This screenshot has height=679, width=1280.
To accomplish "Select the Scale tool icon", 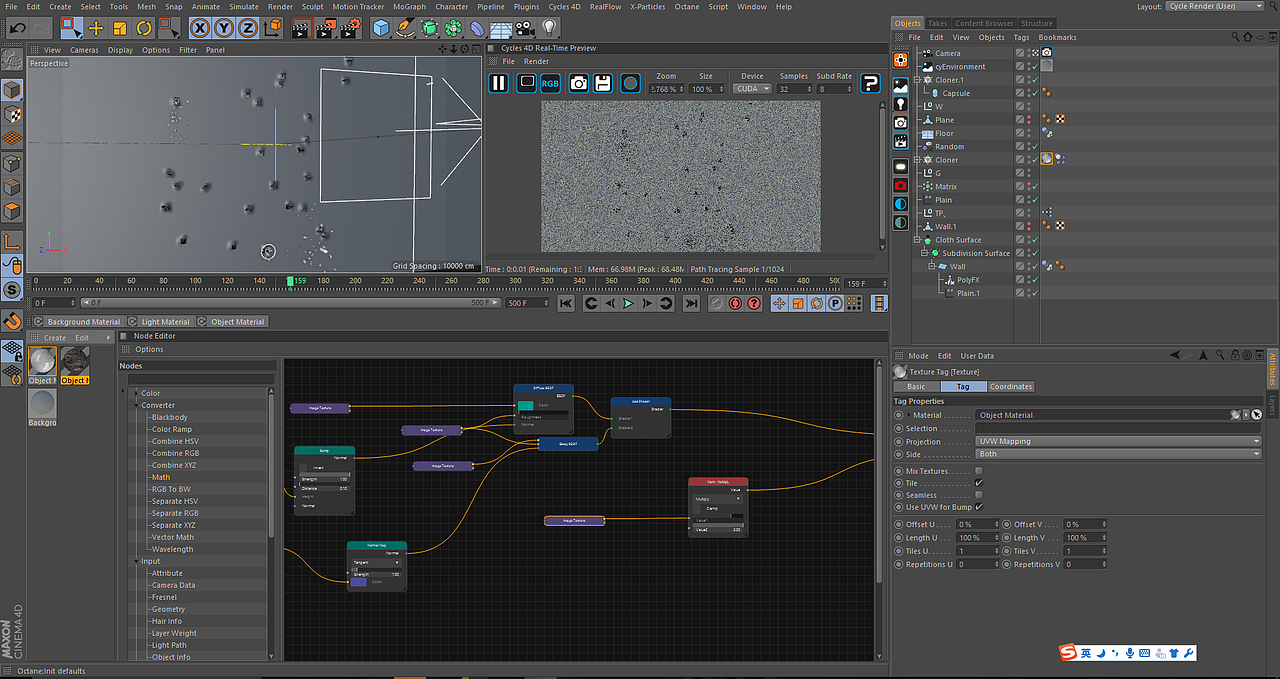I will pos(120,28).
